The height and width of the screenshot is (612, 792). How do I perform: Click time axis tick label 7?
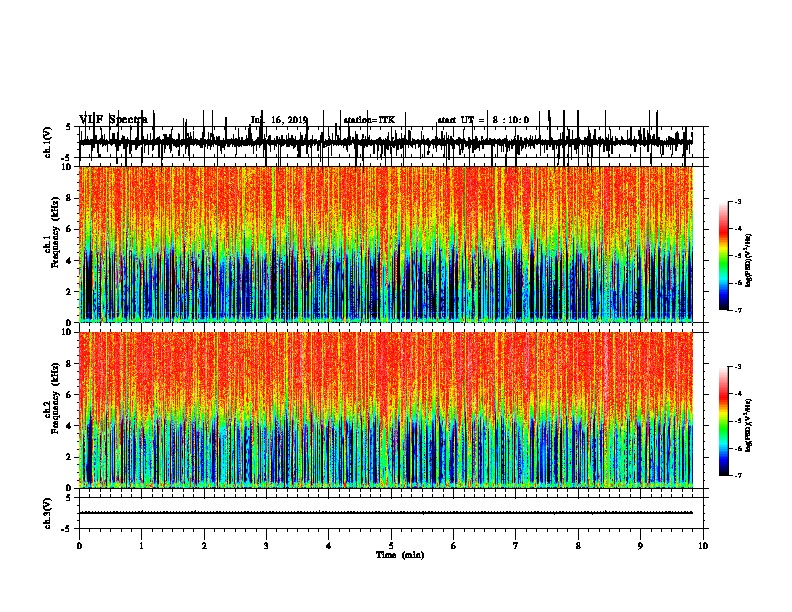click(516, 546)
